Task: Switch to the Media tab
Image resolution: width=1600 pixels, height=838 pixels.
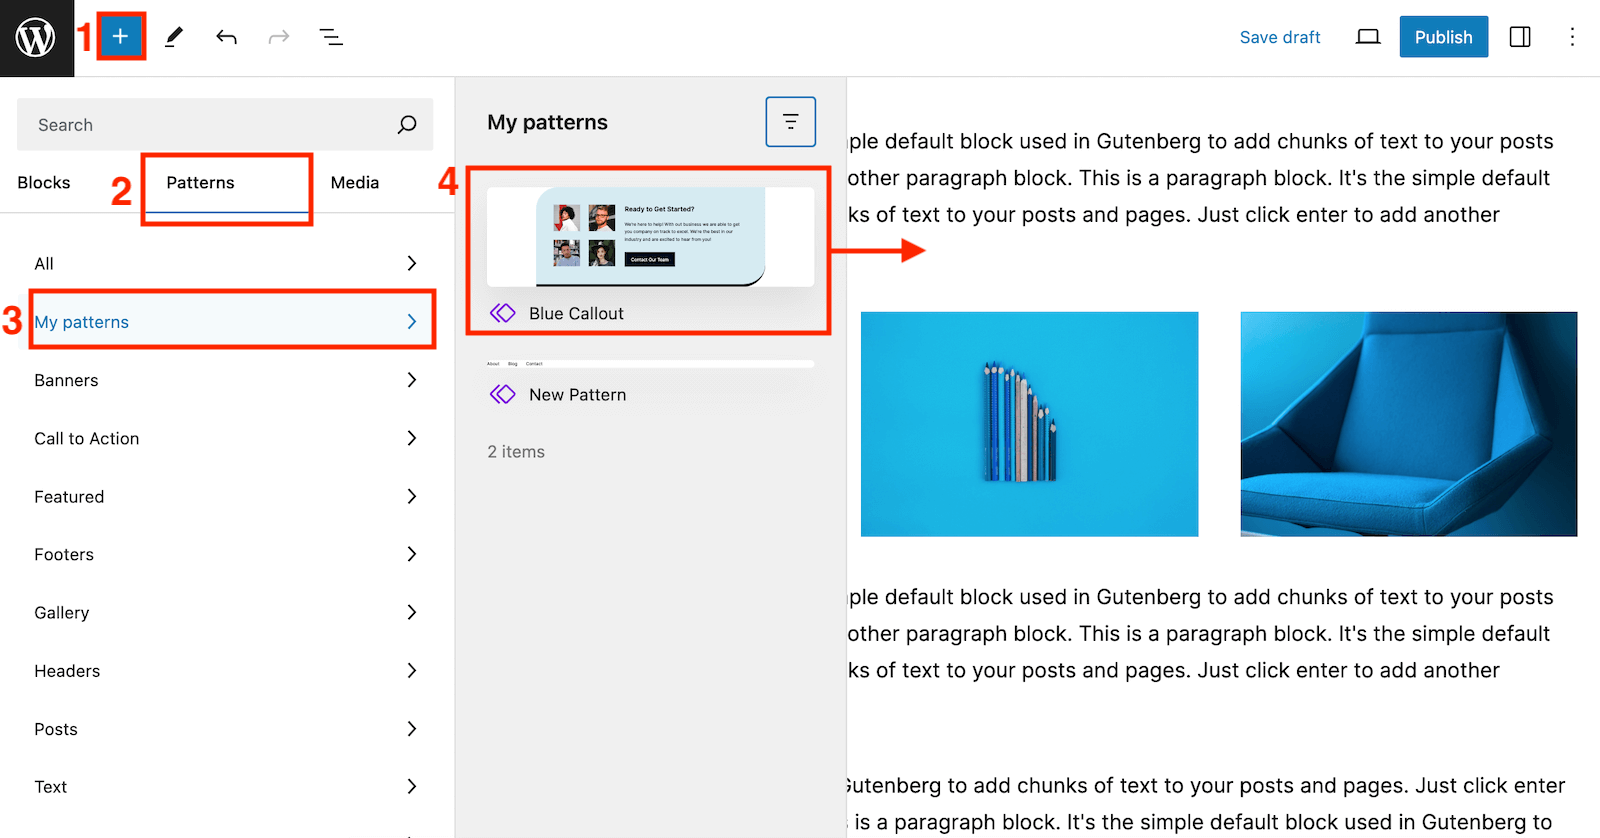Action: click(355, 182)
